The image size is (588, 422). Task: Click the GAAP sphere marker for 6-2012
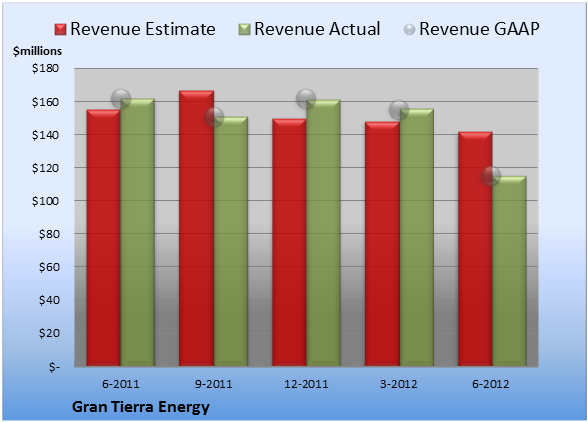(x=491, y=176)
